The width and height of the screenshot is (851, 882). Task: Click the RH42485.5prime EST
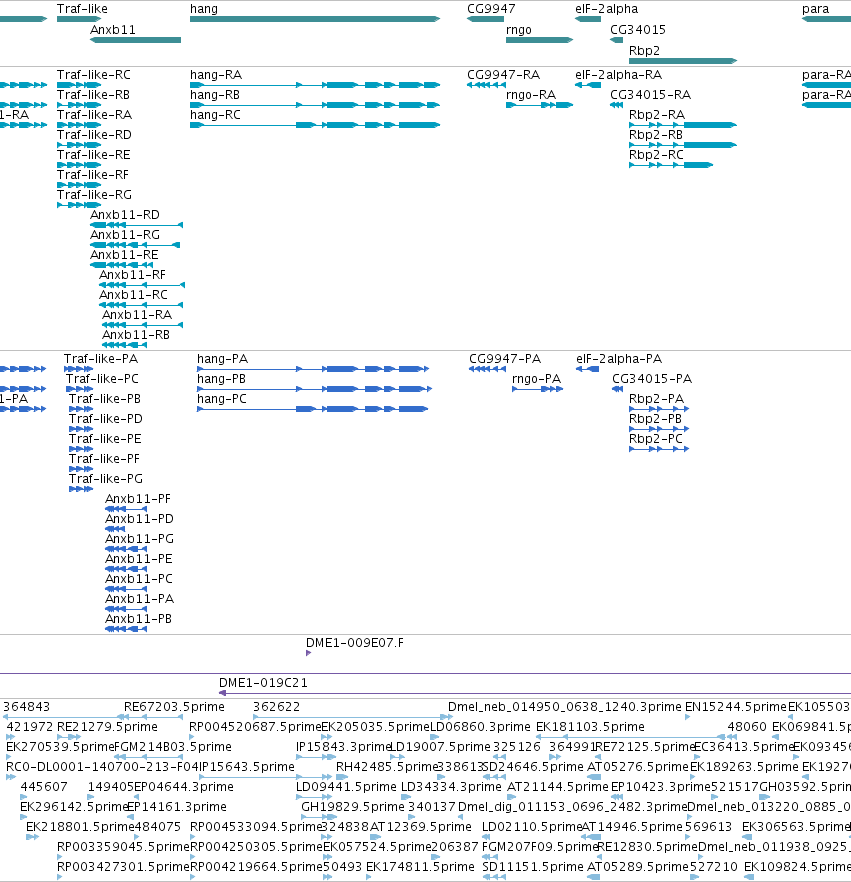point(386,767)
